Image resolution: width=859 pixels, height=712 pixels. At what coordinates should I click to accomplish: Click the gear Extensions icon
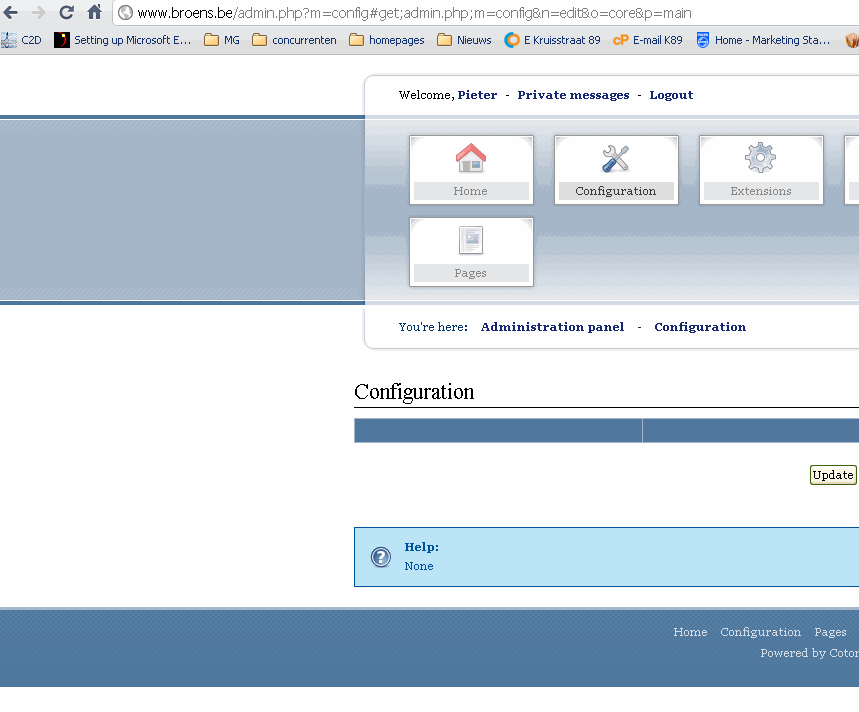tap(760, 158)
